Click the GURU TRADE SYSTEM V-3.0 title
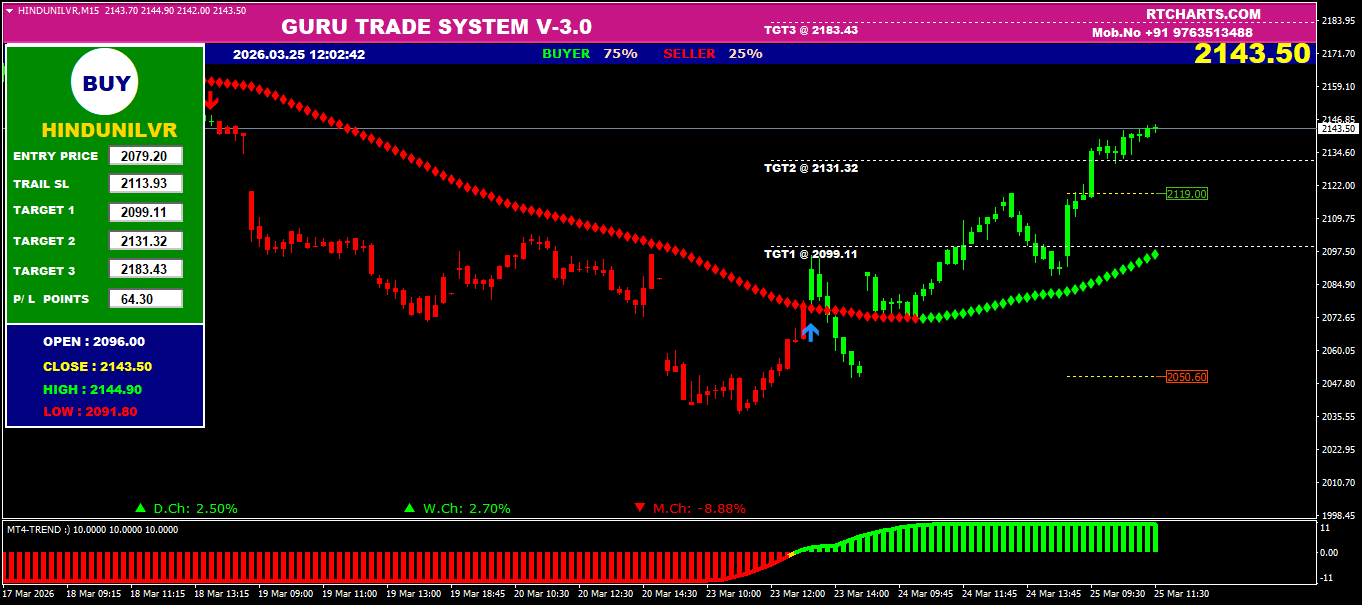 436,26
